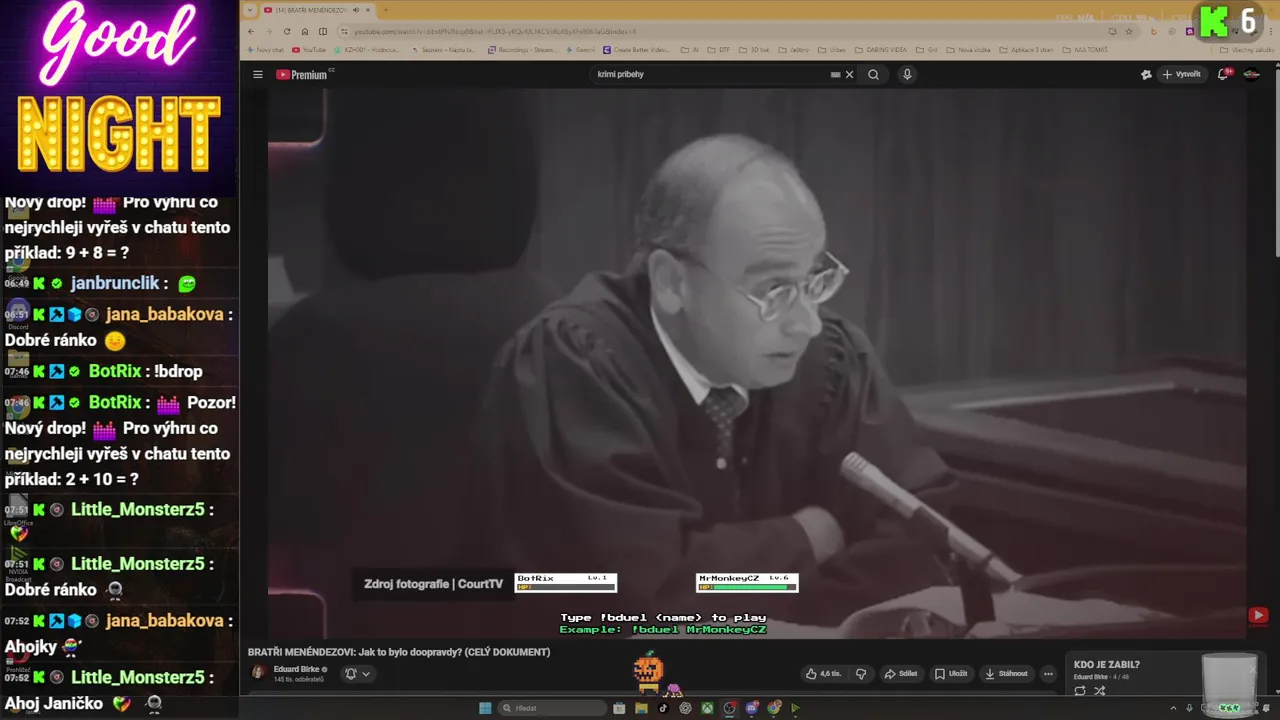Click BotRix '!bdrop' chat message
1280x720 pixels.
pos(178,371)
